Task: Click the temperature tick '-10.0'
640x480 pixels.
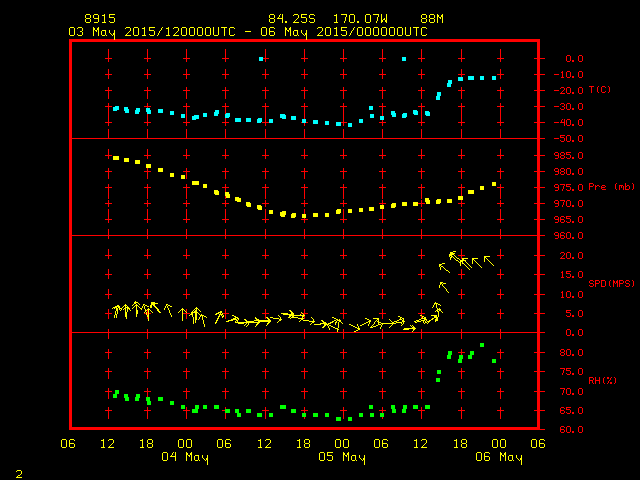Action: tap(569, 75)
